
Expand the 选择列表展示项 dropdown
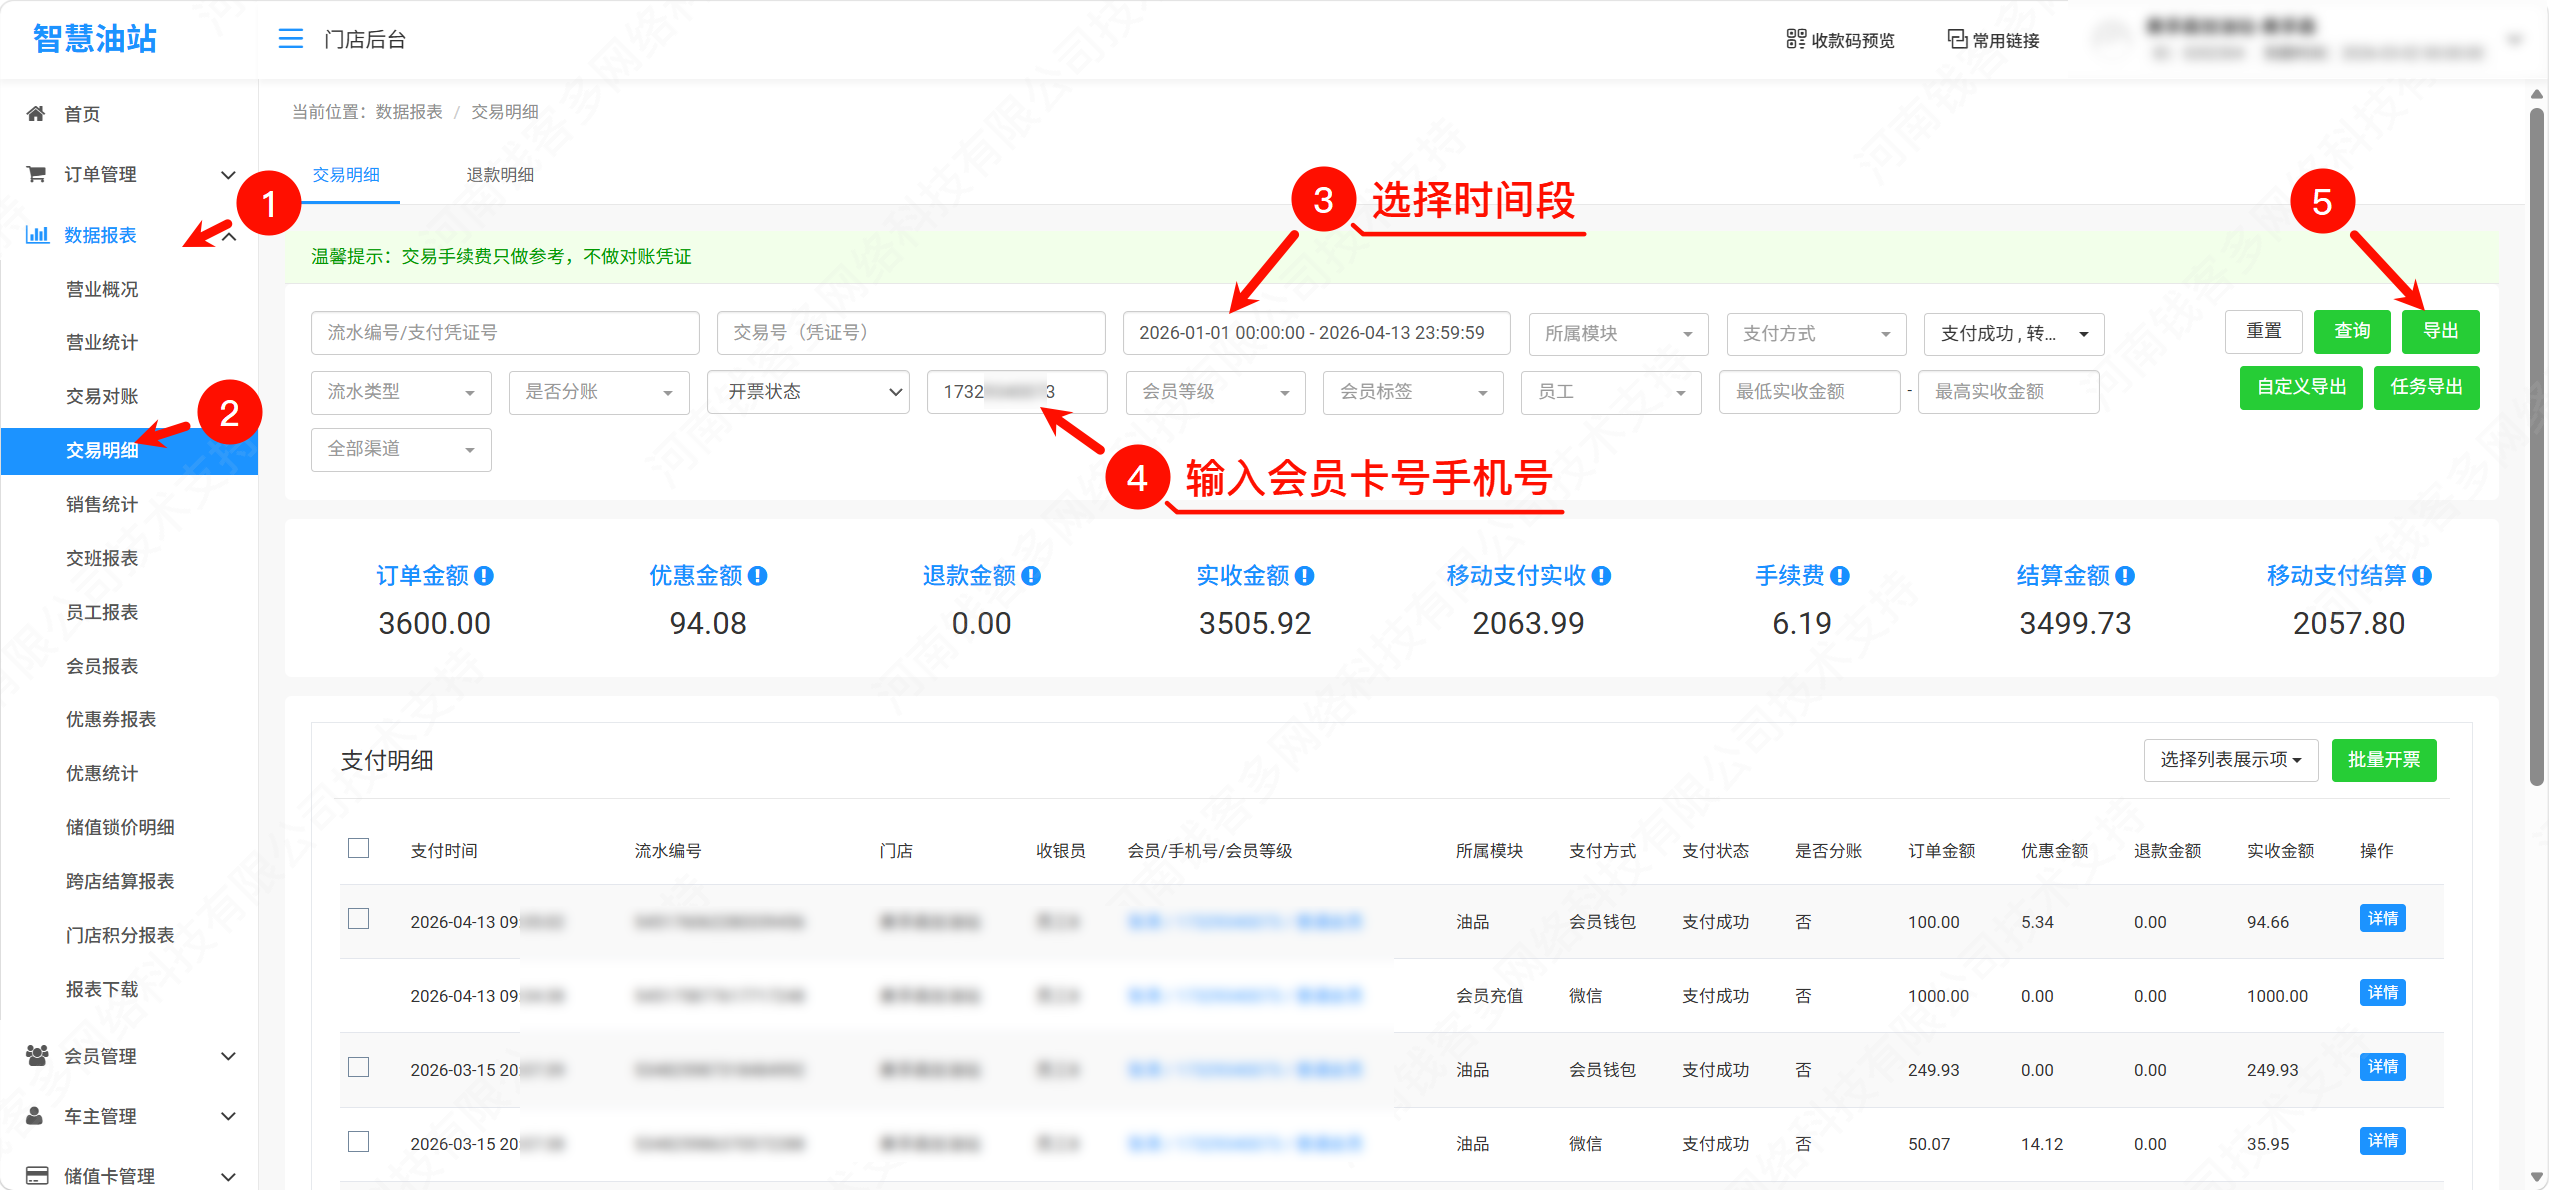[x=2230, y=760]
